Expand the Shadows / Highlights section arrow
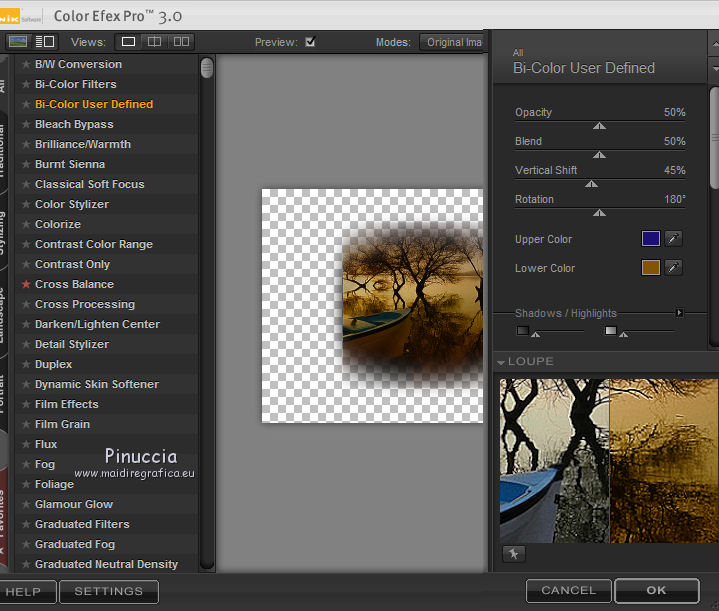The width and height of the screenshot is (719, 611). coord(680,313)
